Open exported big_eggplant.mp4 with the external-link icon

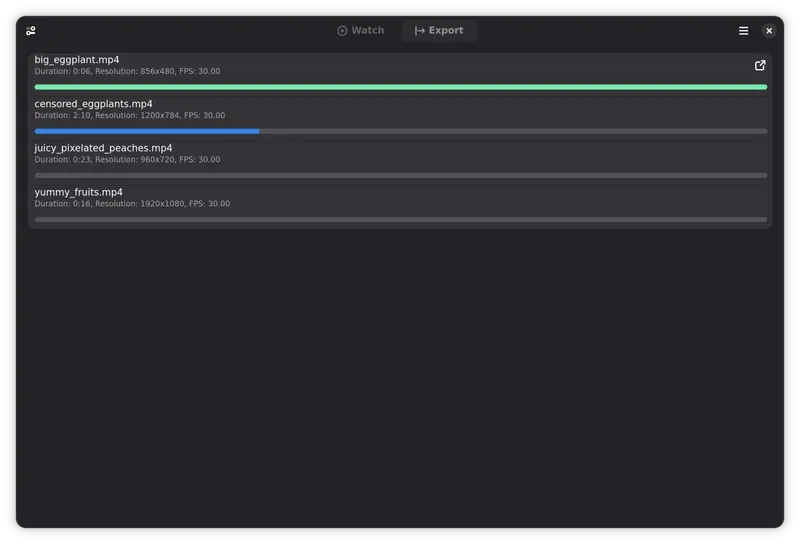pos(760,66)
